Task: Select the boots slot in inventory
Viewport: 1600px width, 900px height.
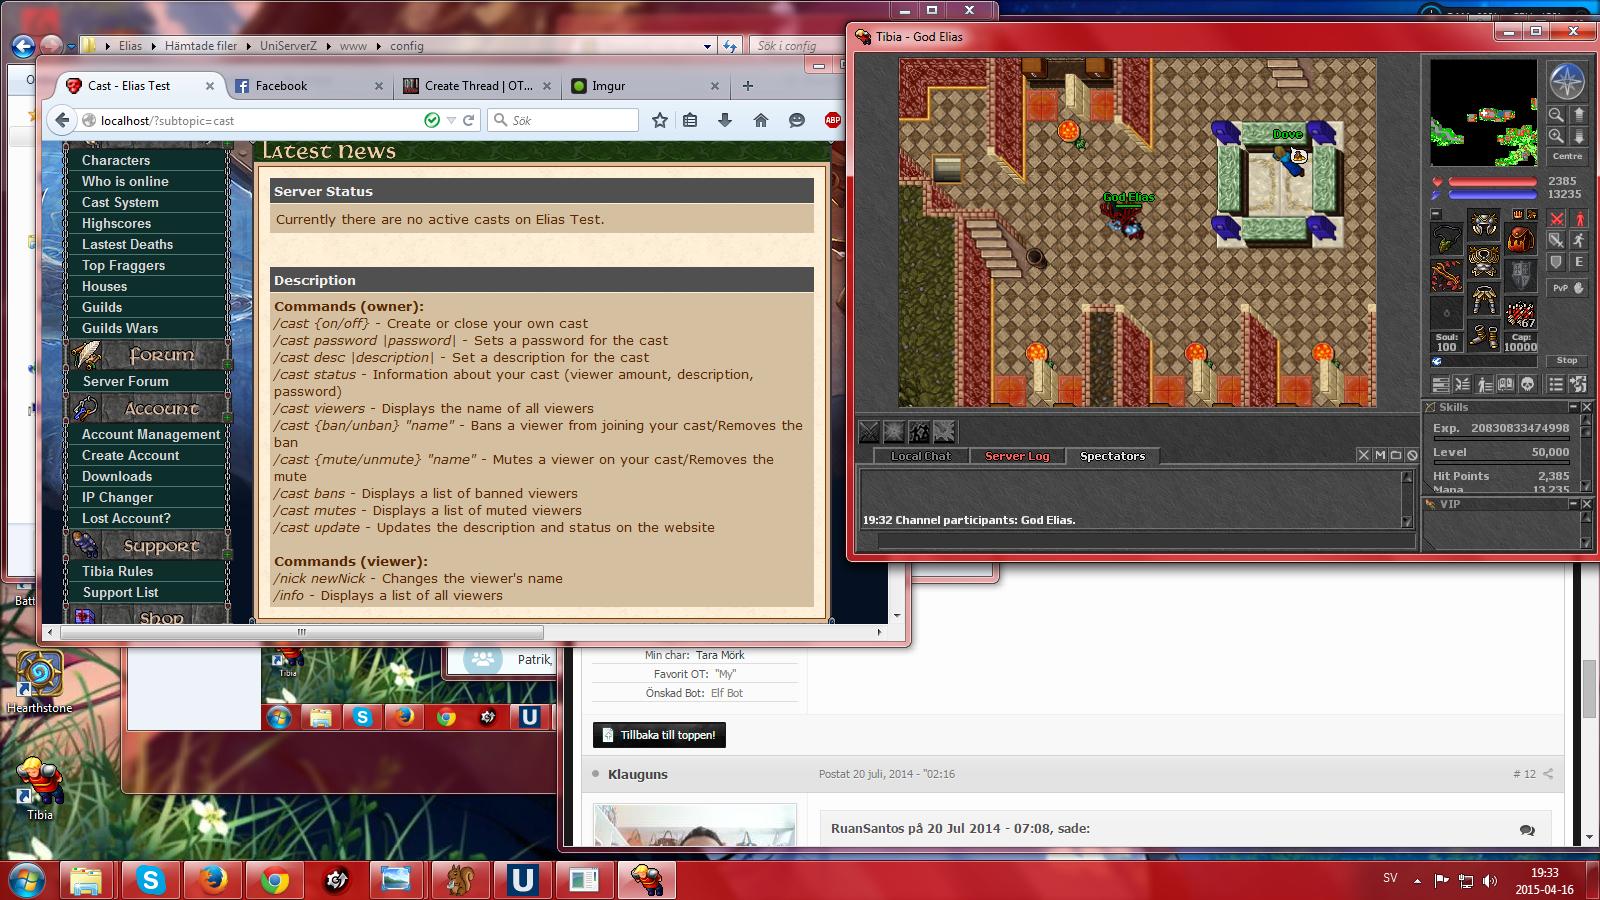Action: coord(1484,336)
